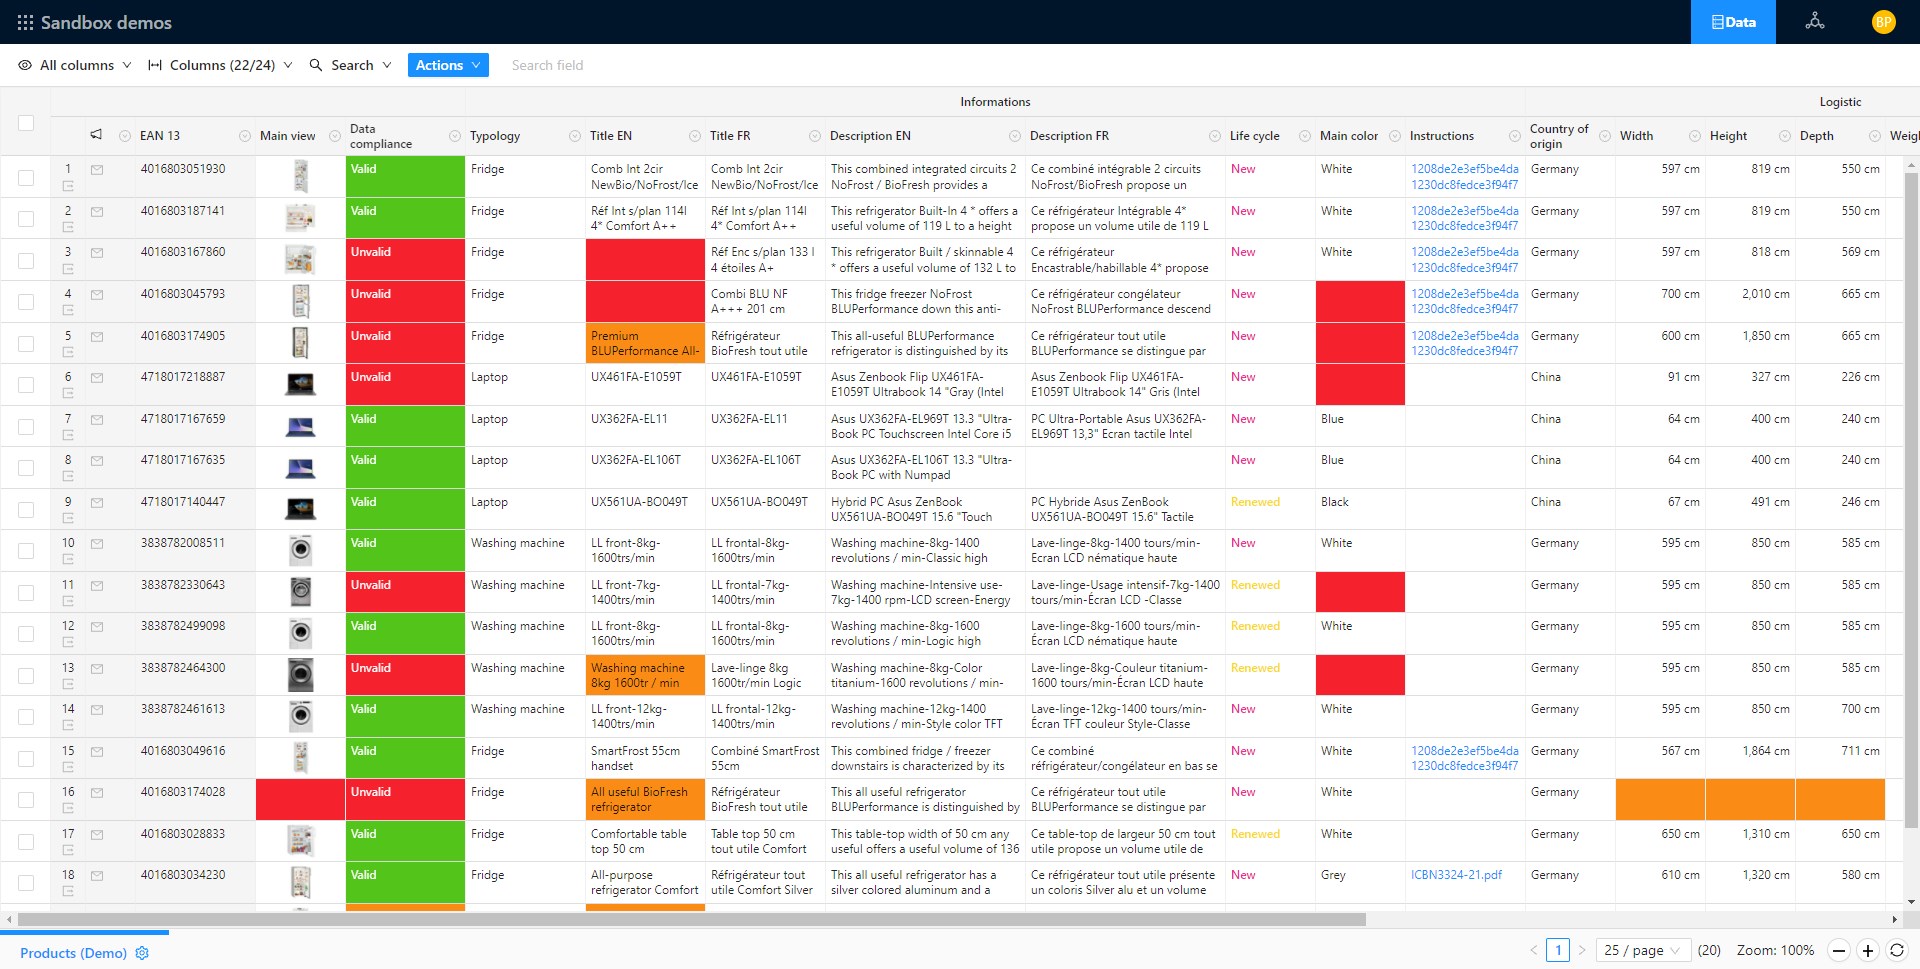Click the megaphone icon in the header
Viewport: 1920px width, 969px height.
pyautogui.click(x=96, y=135)
